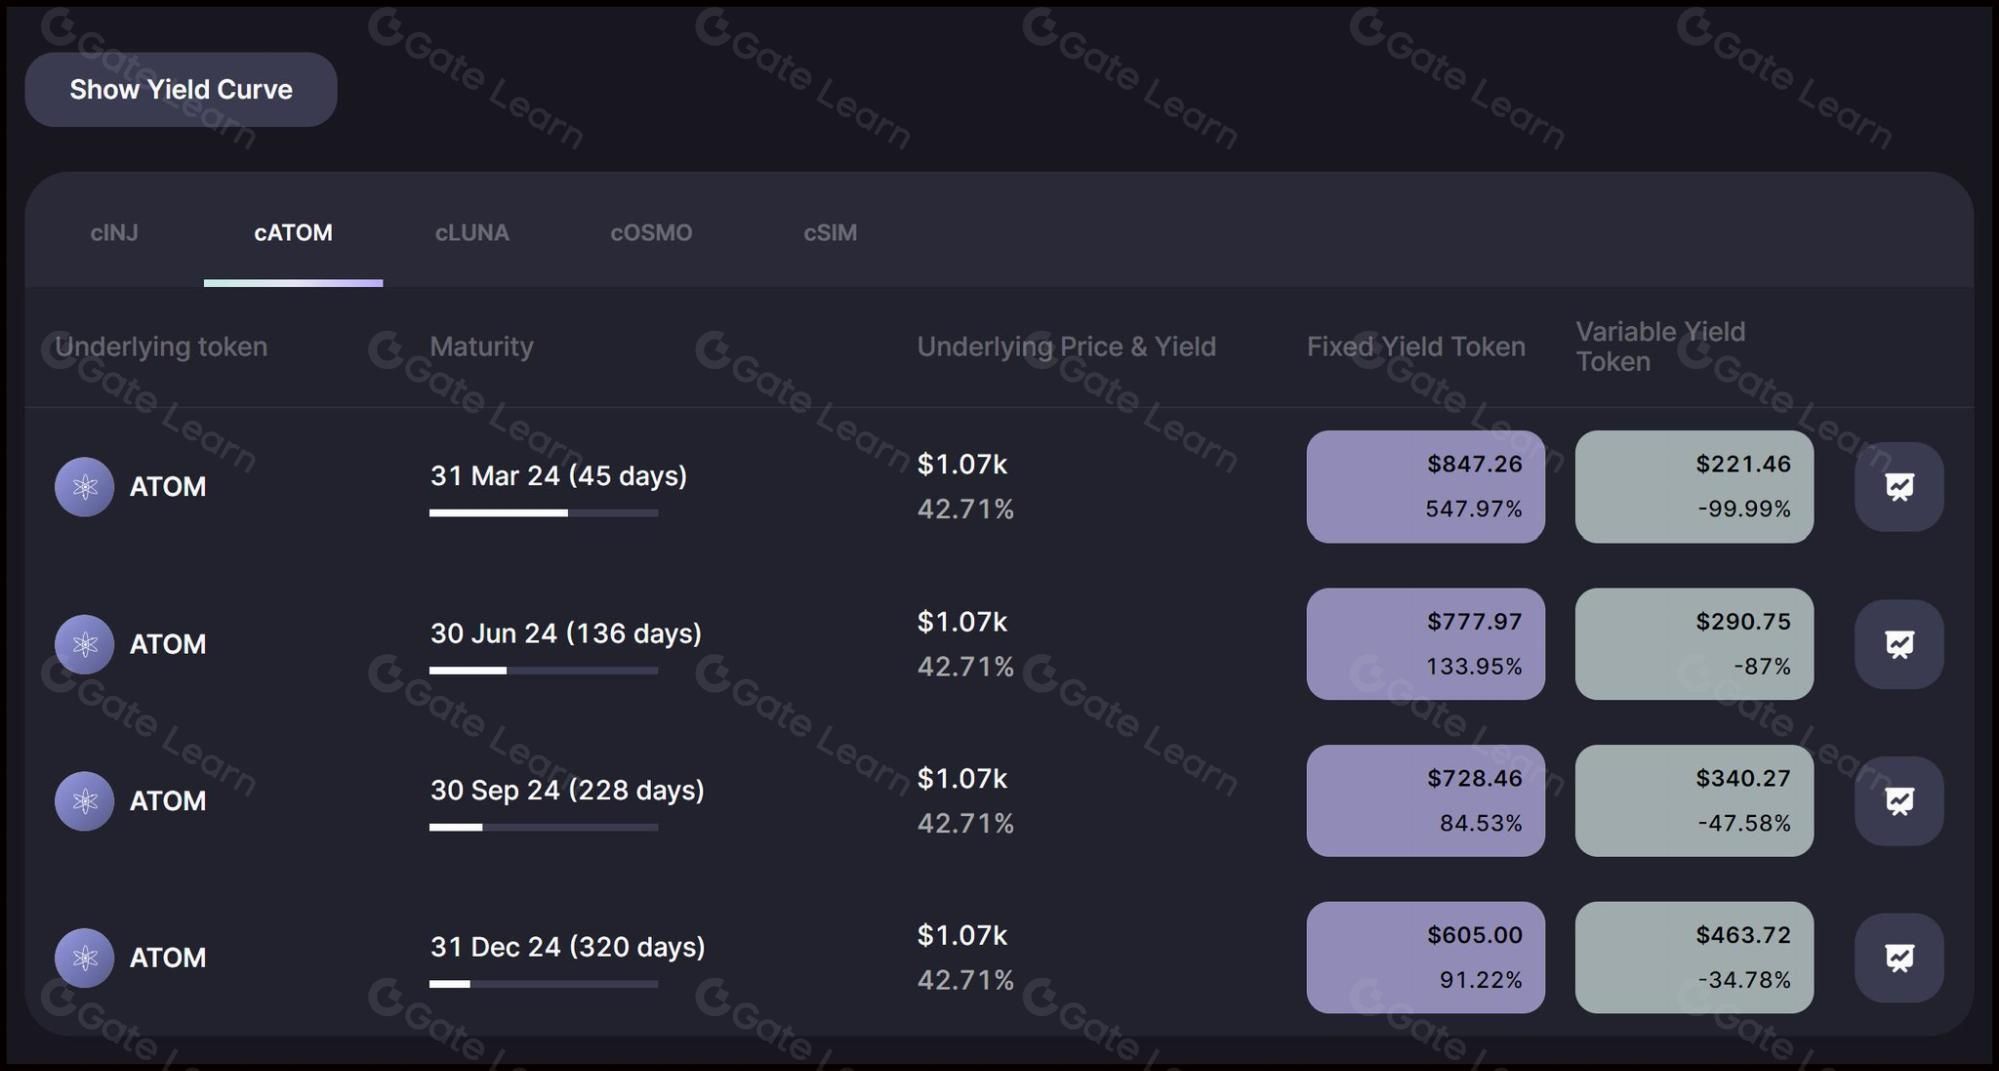Click ATOM token logo in third row

coord(84,801)
